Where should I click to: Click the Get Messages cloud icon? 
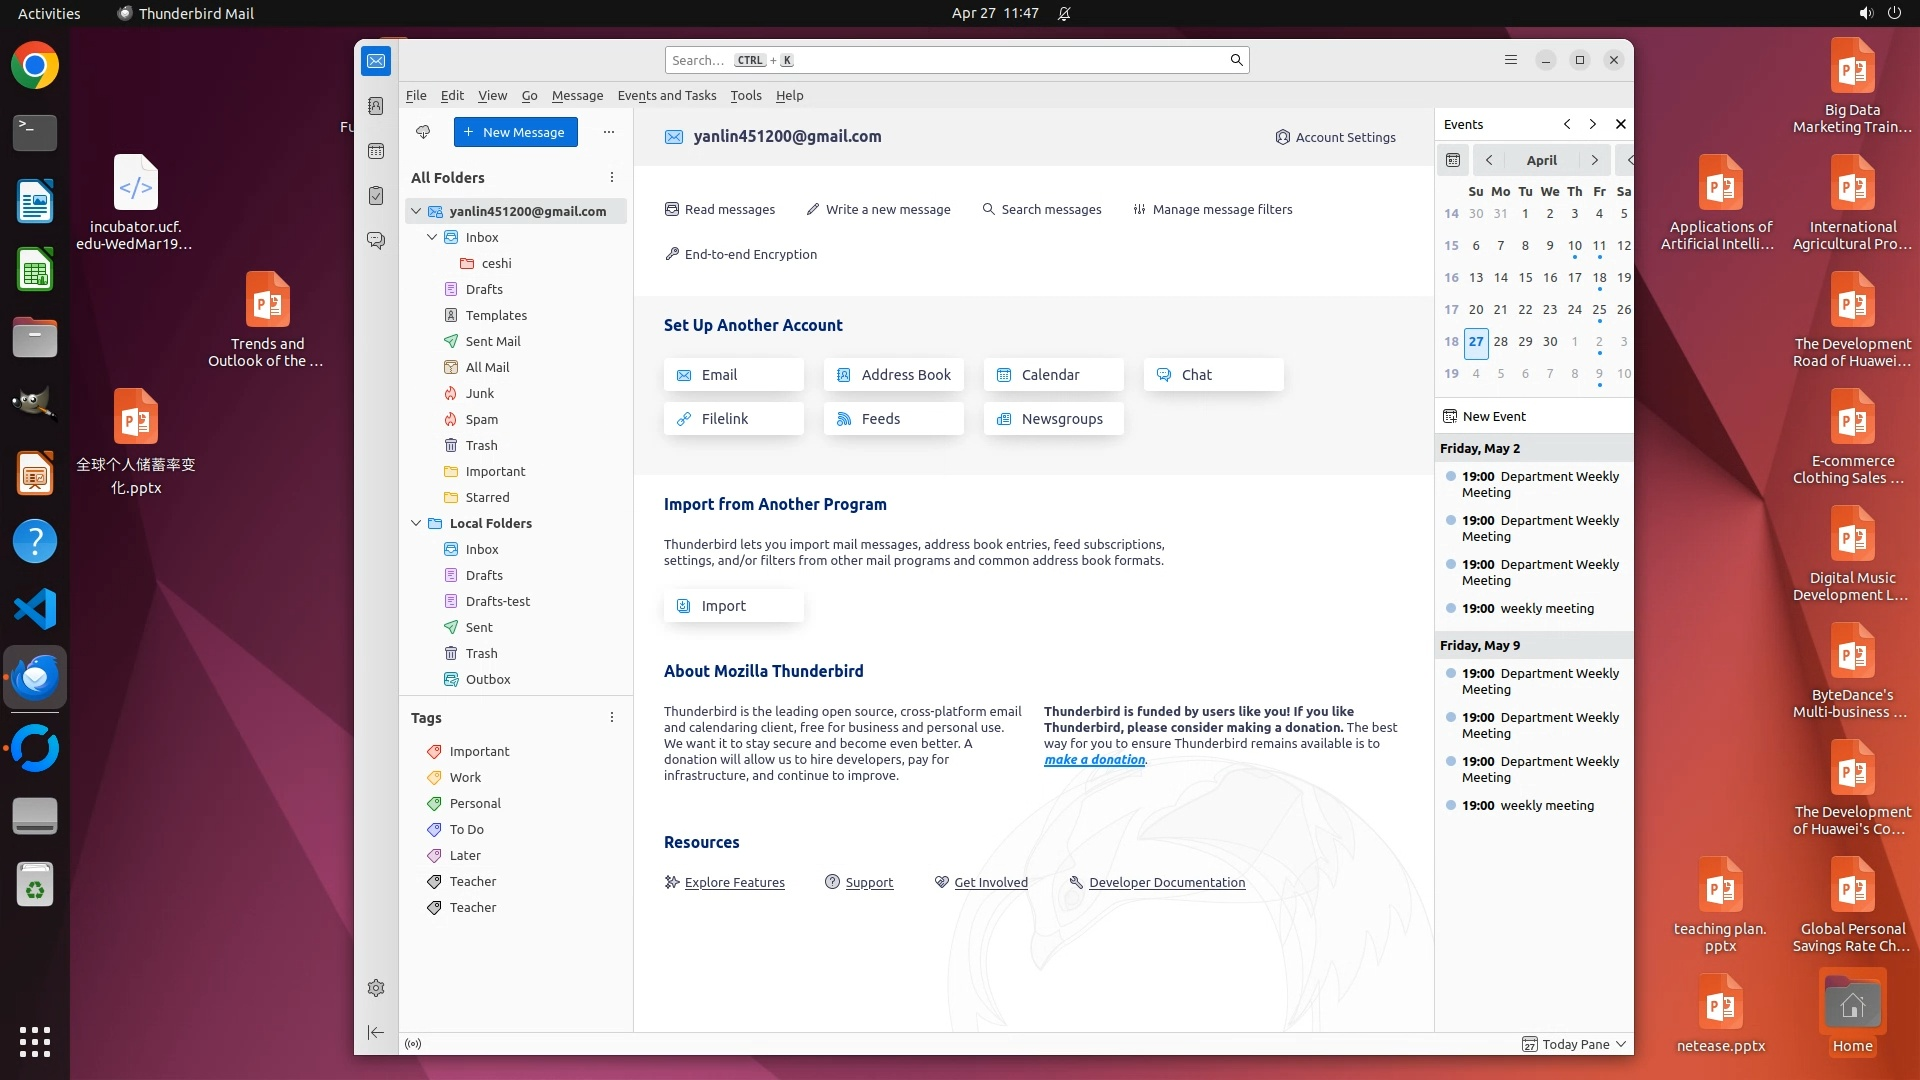pos(423,132)
